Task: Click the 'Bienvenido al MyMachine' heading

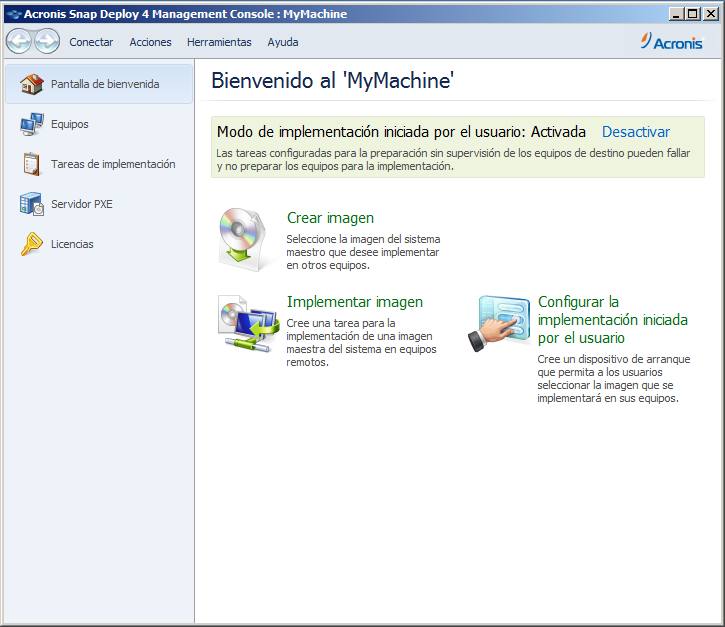Action: pyautogui.click(x=332, y=80)
